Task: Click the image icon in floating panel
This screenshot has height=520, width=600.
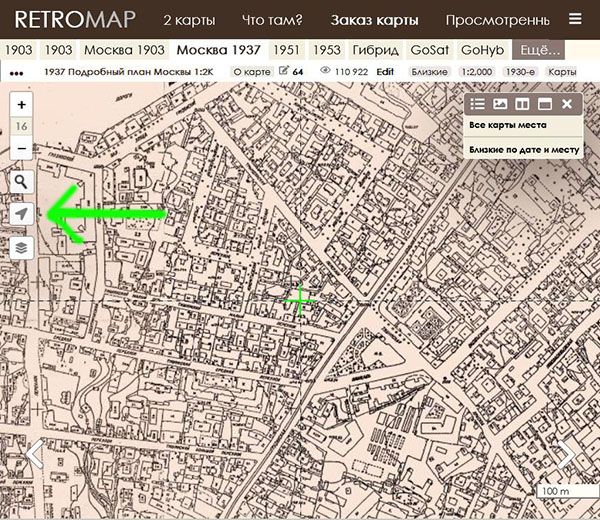Action: [500, 104]
